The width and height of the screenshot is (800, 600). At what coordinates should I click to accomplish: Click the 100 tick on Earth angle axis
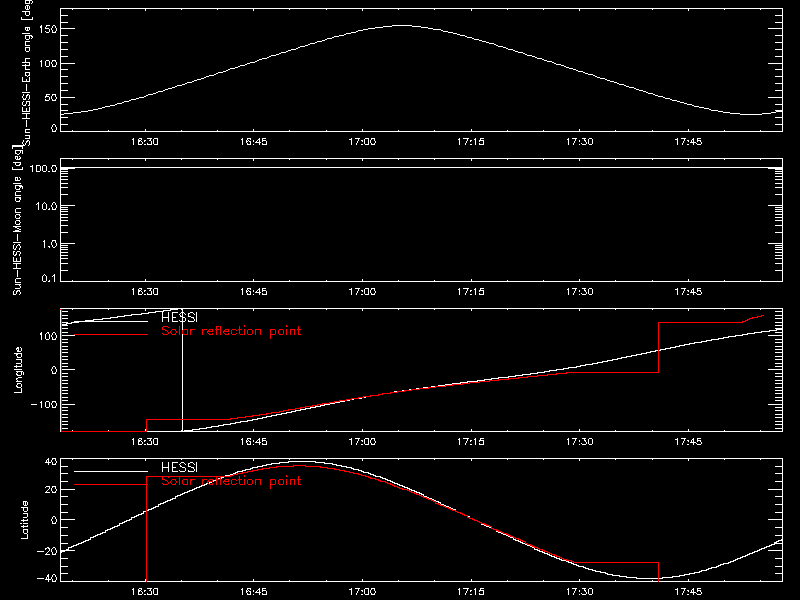coord(48,63)
